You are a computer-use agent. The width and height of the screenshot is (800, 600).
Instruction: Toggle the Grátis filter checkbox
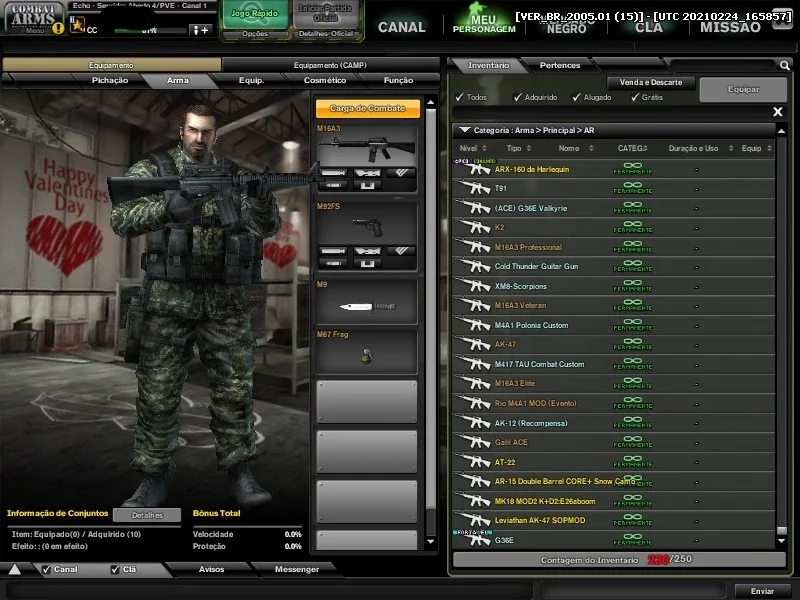635,97
